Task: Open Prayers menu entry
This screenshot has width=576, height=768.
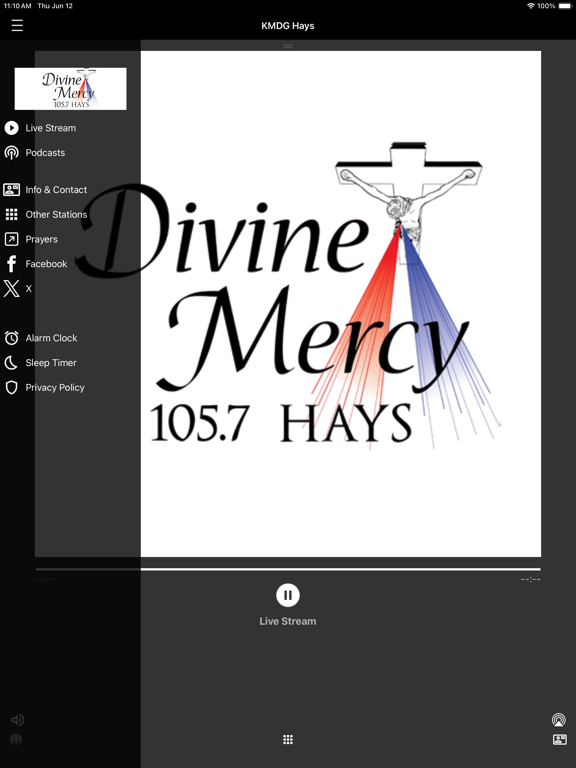Action: click(x=42, y=239)
